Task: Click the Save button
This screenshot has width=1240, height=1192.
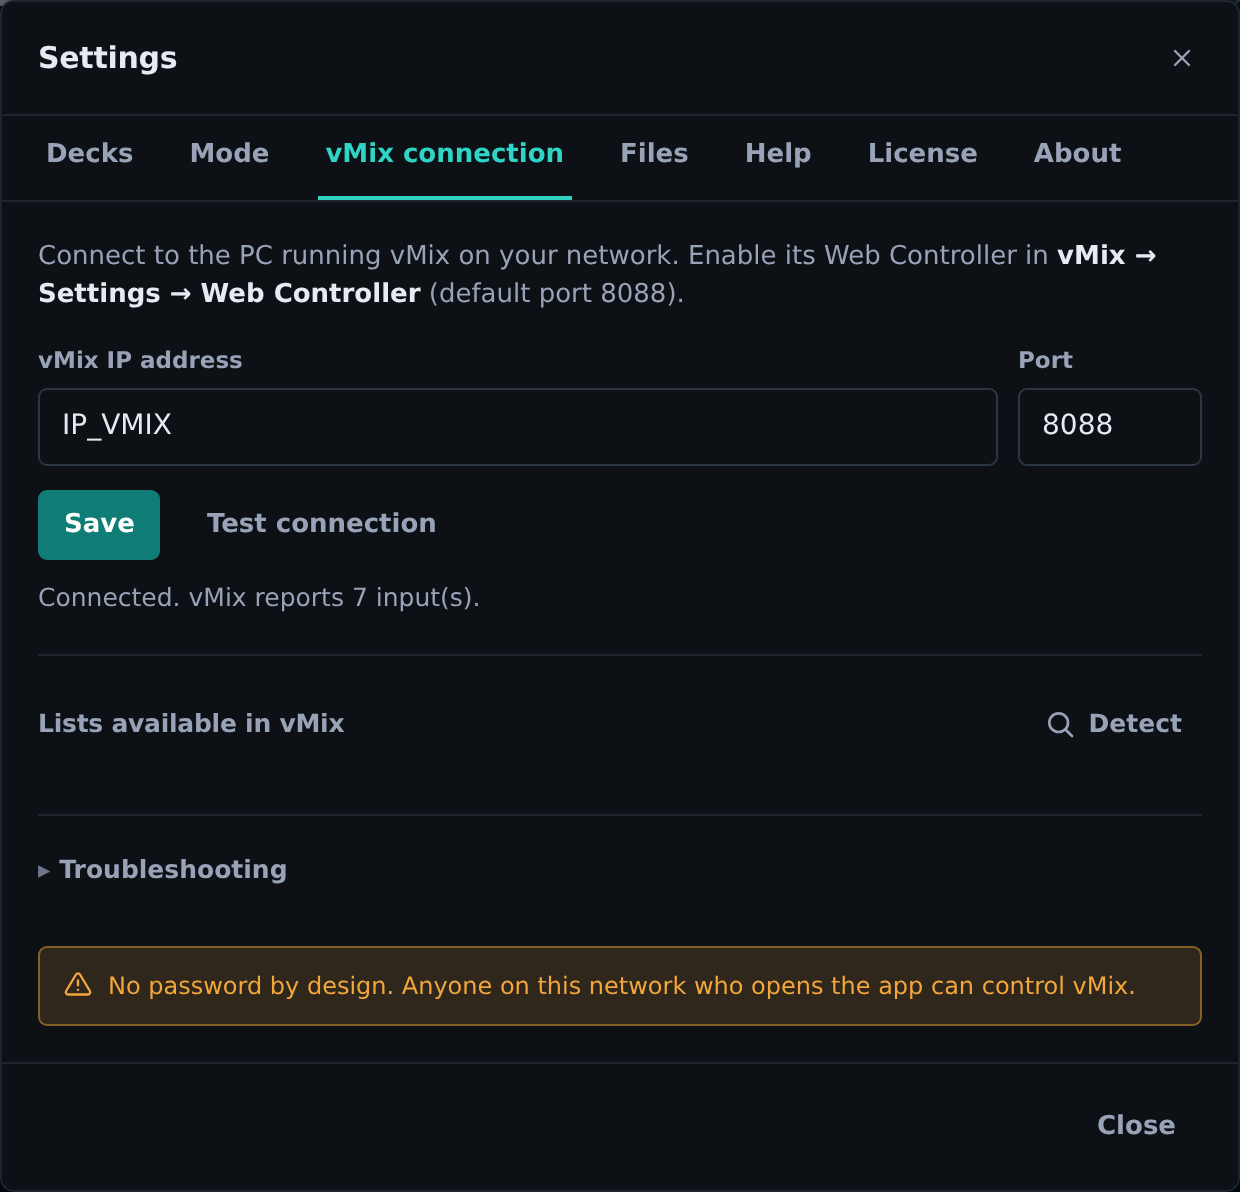Action: point(99,524)
